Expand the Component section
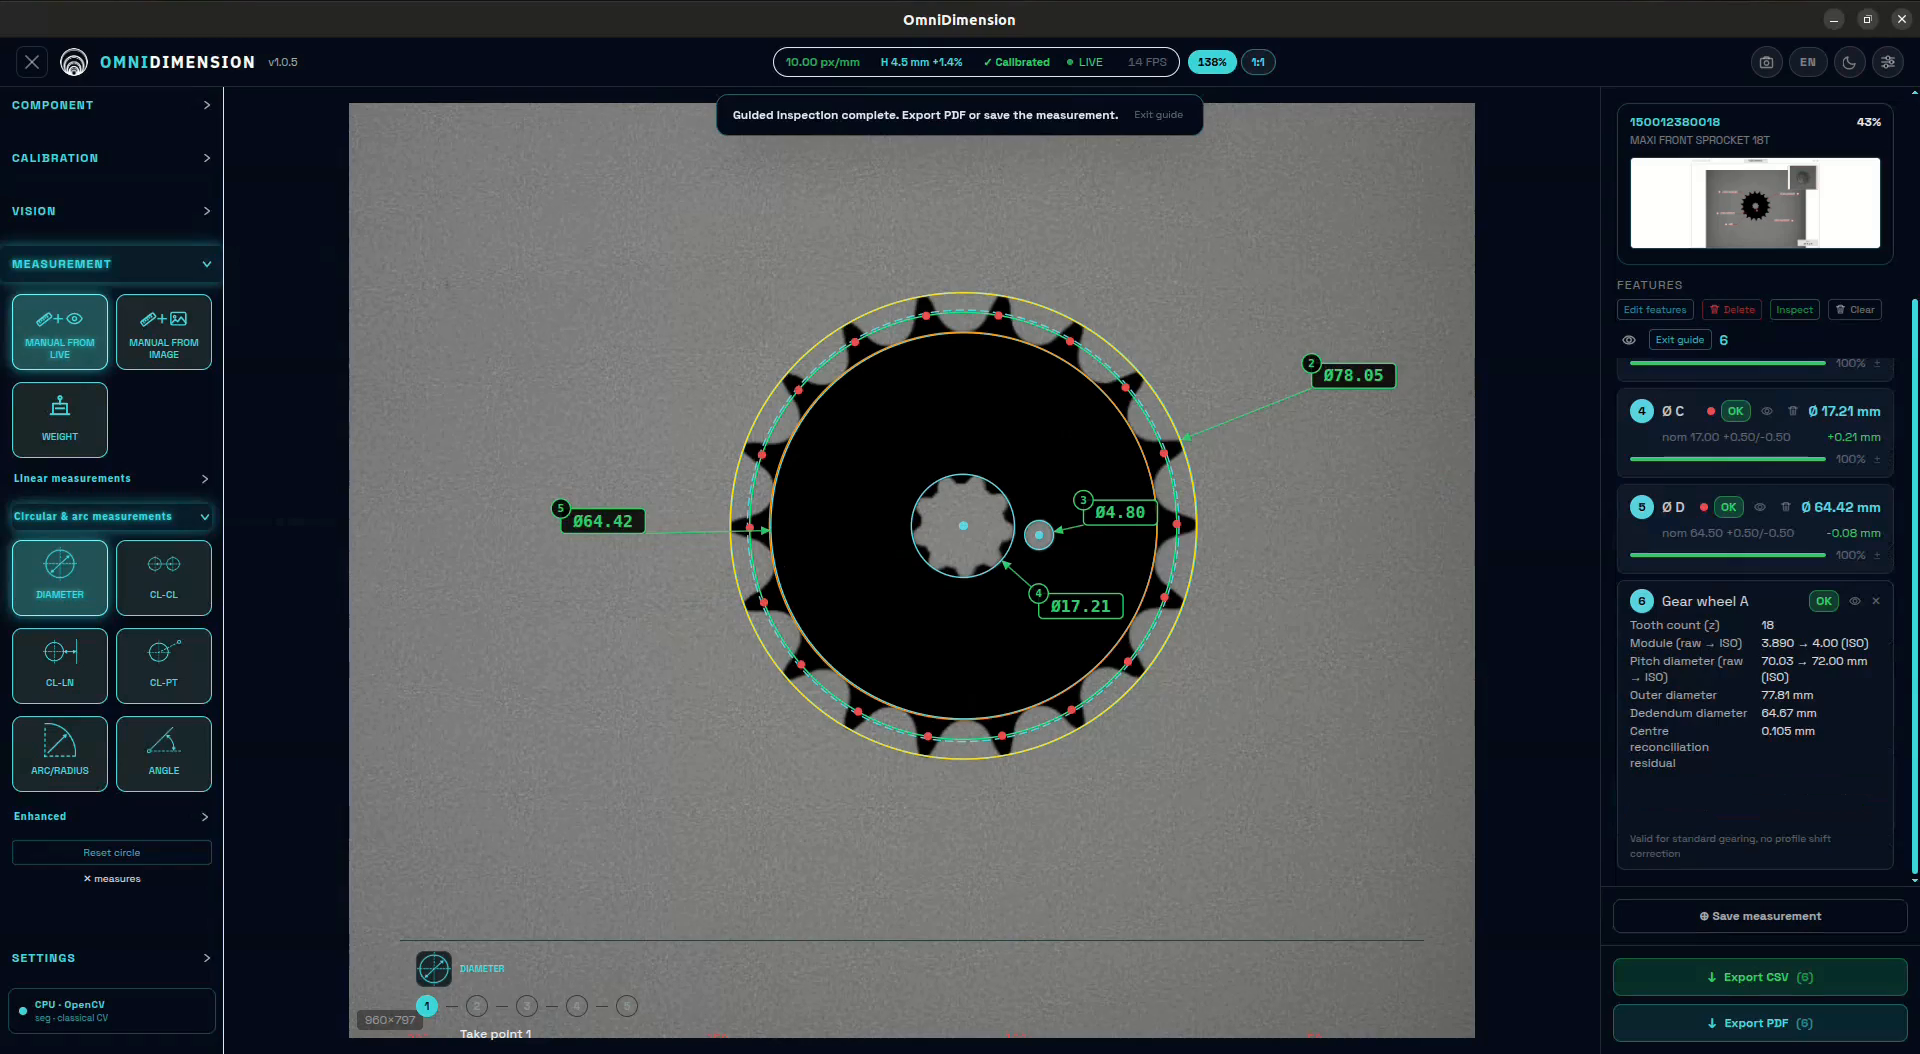The image size is (1920, 1054). tap(111, 105)
